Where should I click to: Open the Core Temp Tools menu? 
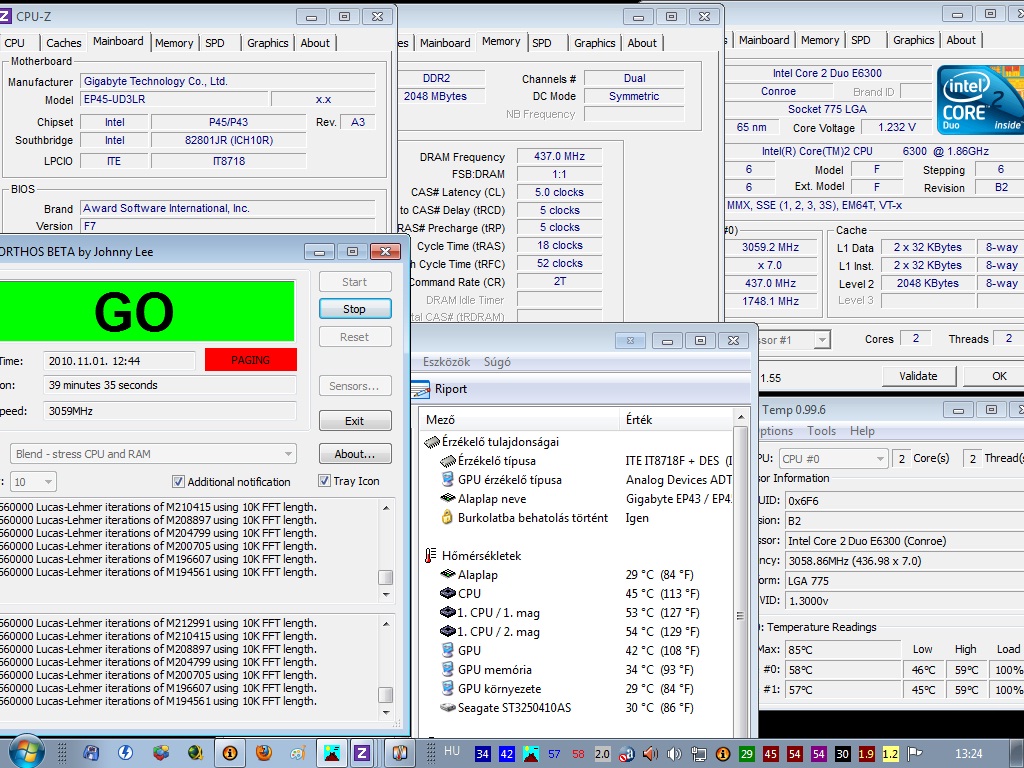click(x=821, y=431)
